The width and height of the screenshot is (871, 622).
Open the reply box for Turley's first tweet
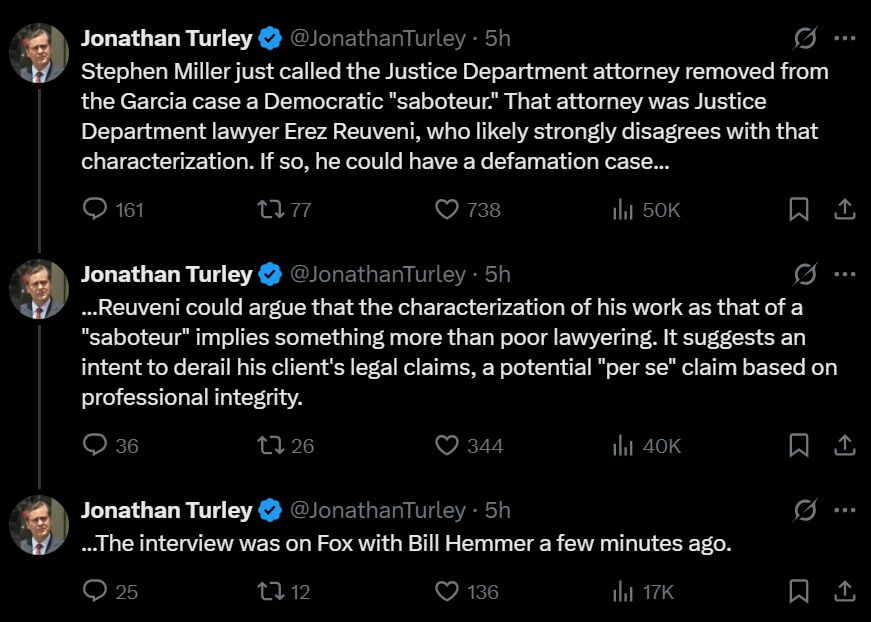95,210
